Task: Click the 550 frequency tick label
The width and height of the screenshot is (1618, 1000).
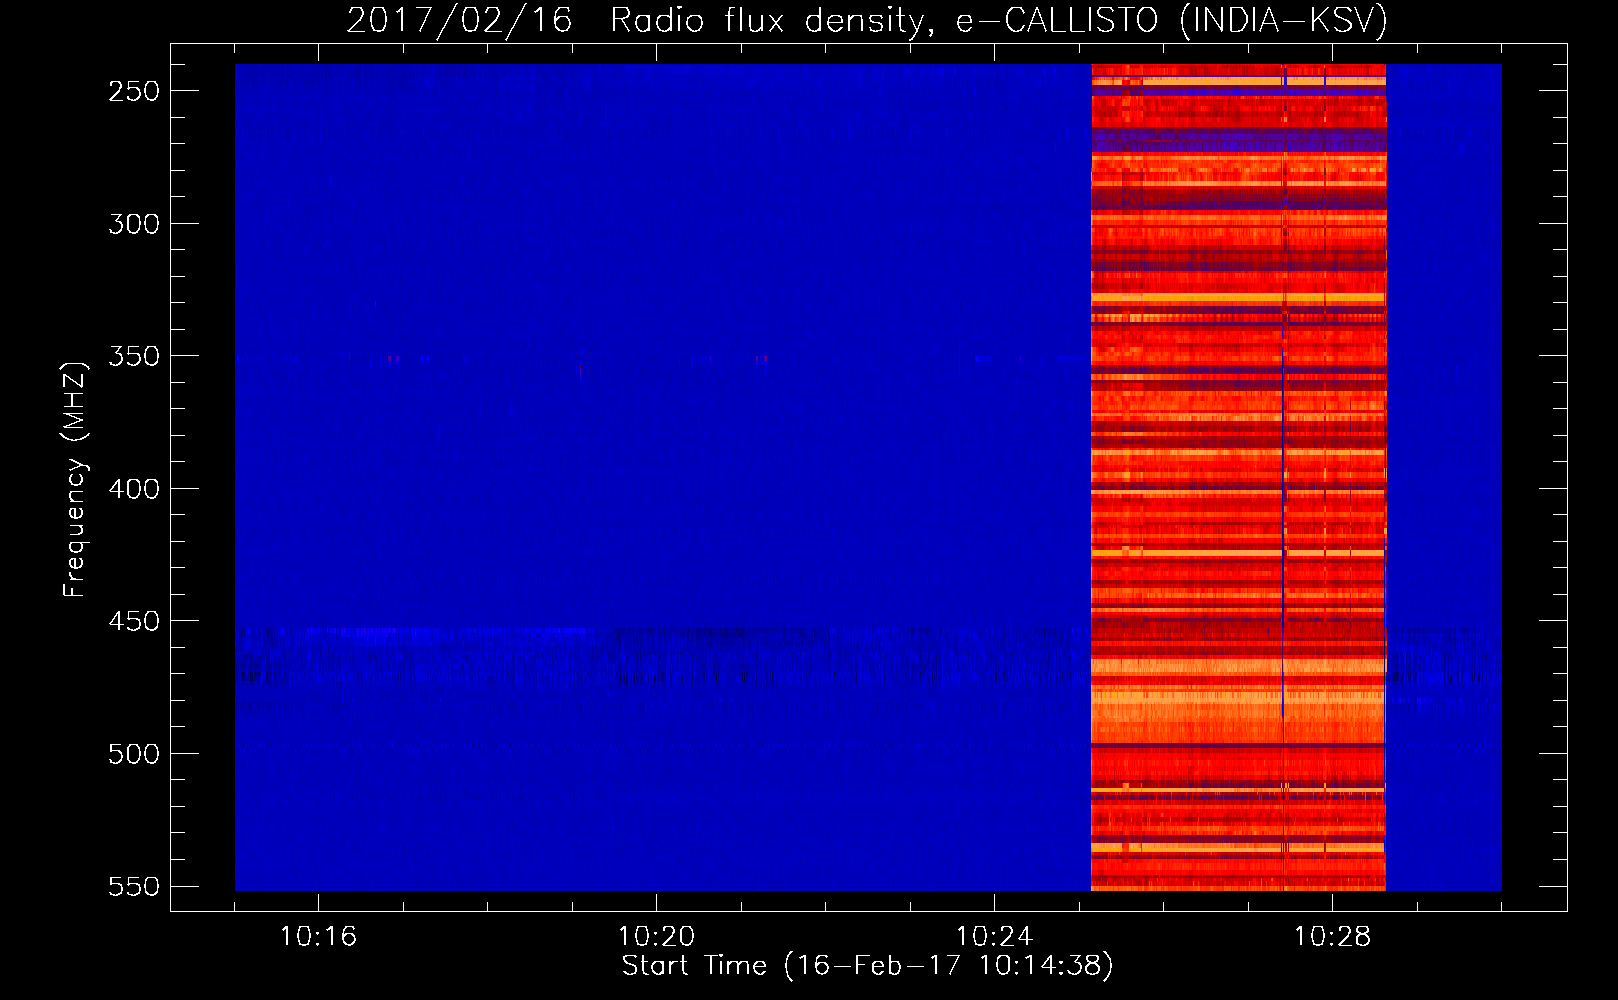Action: [x=134, y=887]
